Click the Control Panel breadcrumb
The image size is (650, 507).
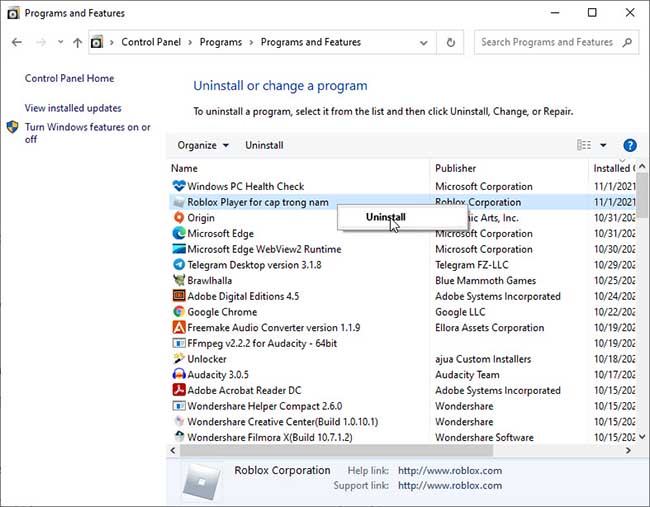point(151,42)
